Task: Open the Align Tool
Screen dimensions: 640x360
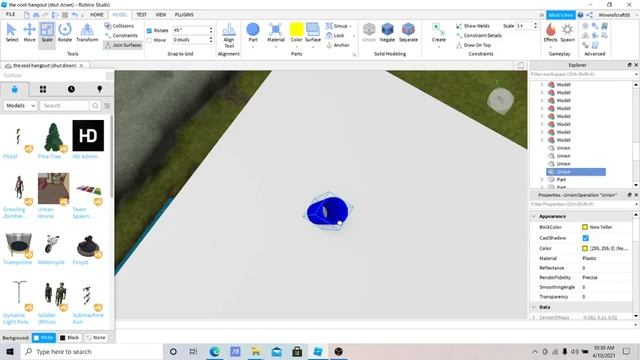Action: point(229,36)
